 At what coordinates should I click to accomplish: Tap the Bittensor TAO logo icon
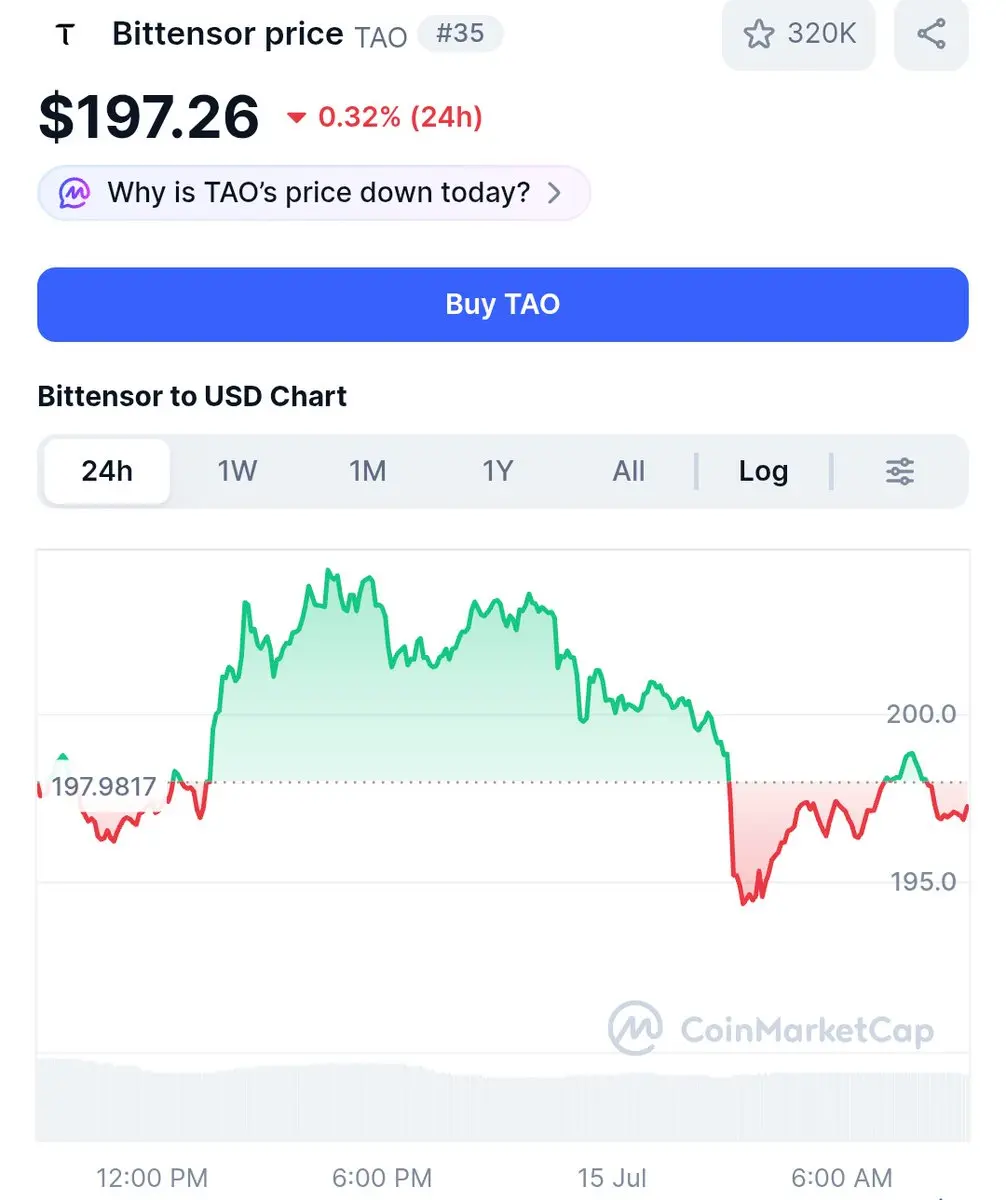[66, 35]
